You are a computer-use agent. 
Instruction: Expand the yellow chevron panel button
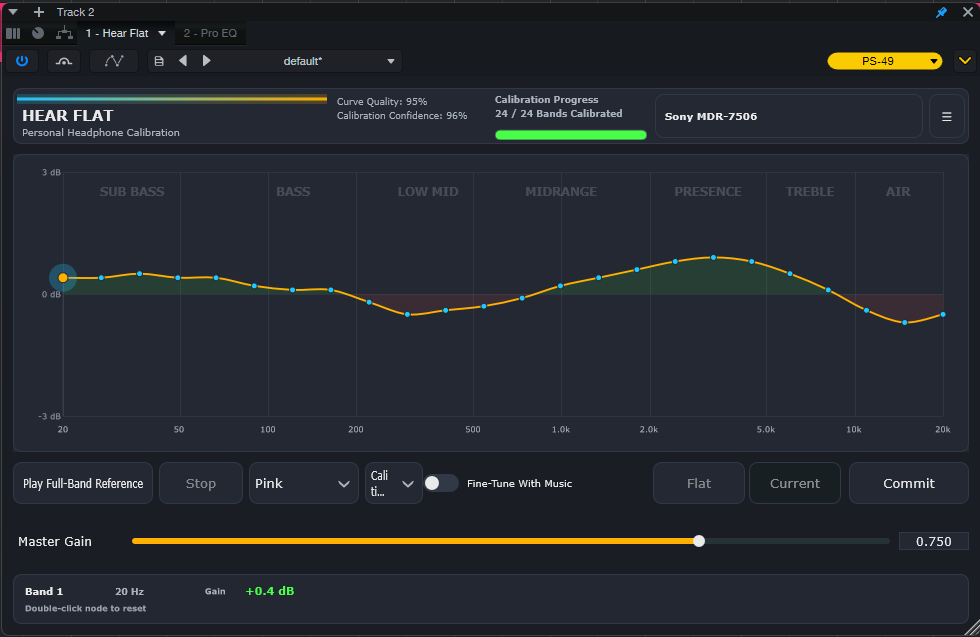click(x=964, y=61)
